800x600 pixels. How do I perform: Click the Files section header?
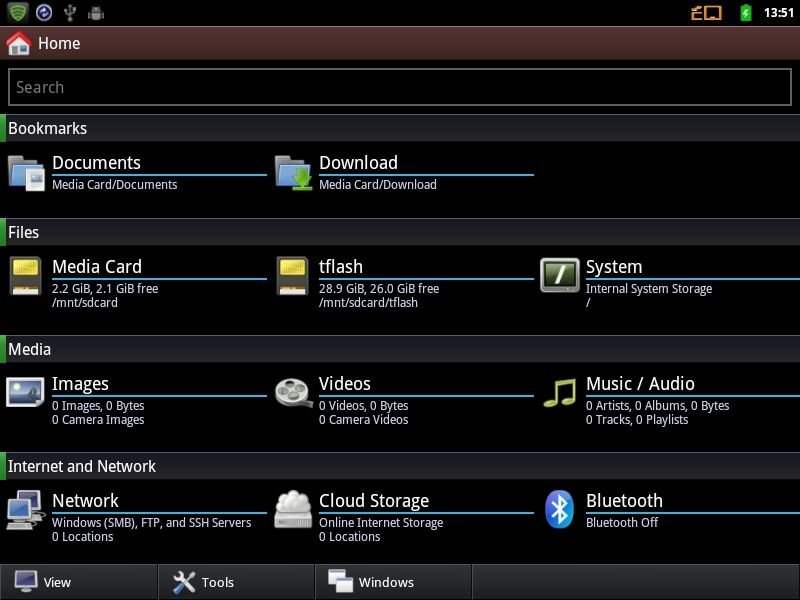pos(400,232)
